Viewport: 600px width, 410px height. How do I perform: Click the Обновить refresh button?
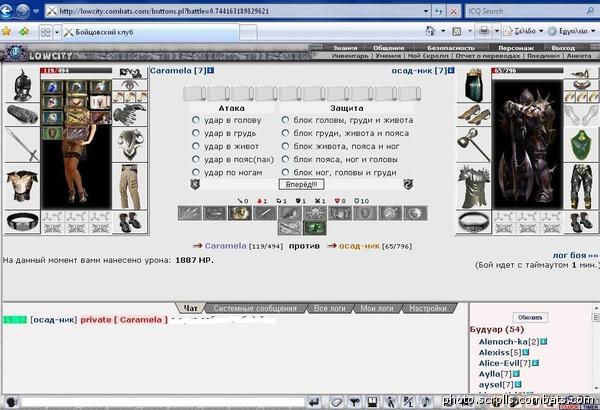tap(530, 317)
